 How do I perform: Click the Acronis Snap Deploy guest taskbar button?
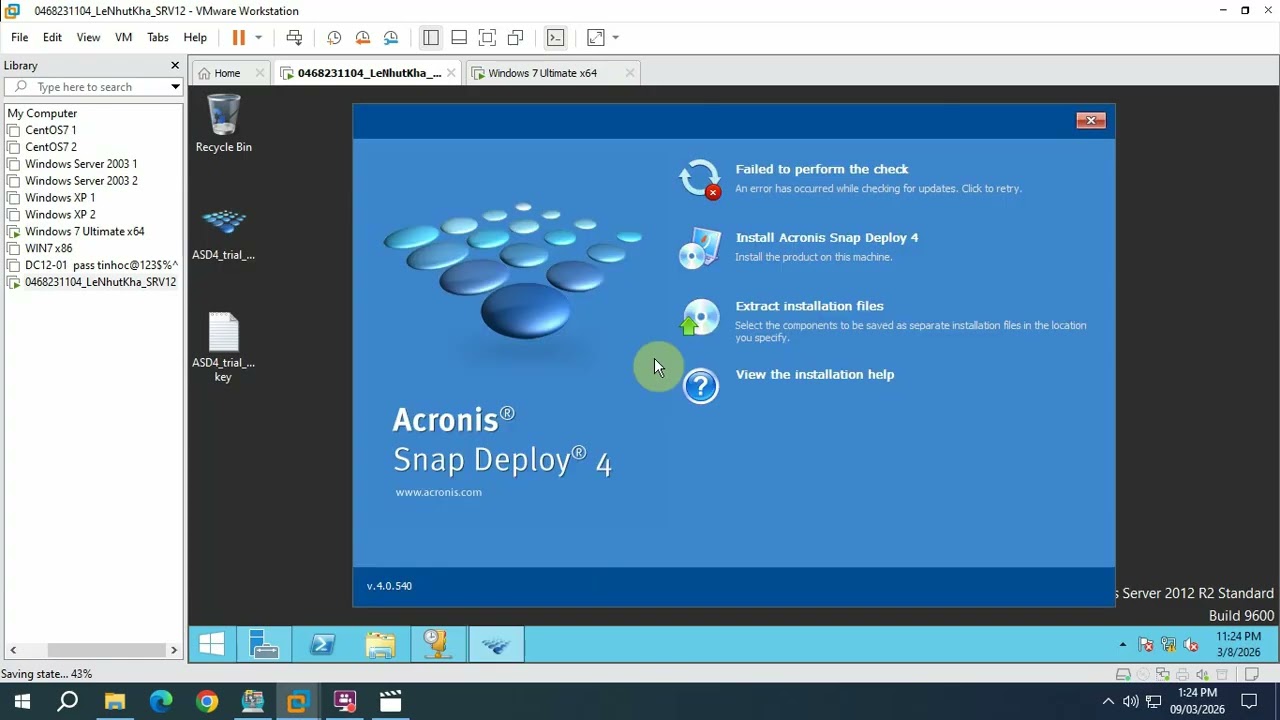[496, 645]
